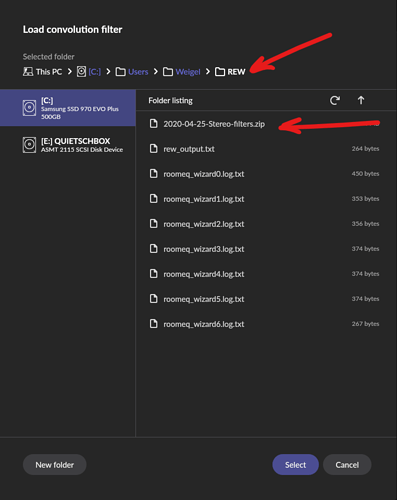Click the disk icon of QUIETSCHBOX drive

[x=29, y=145]
